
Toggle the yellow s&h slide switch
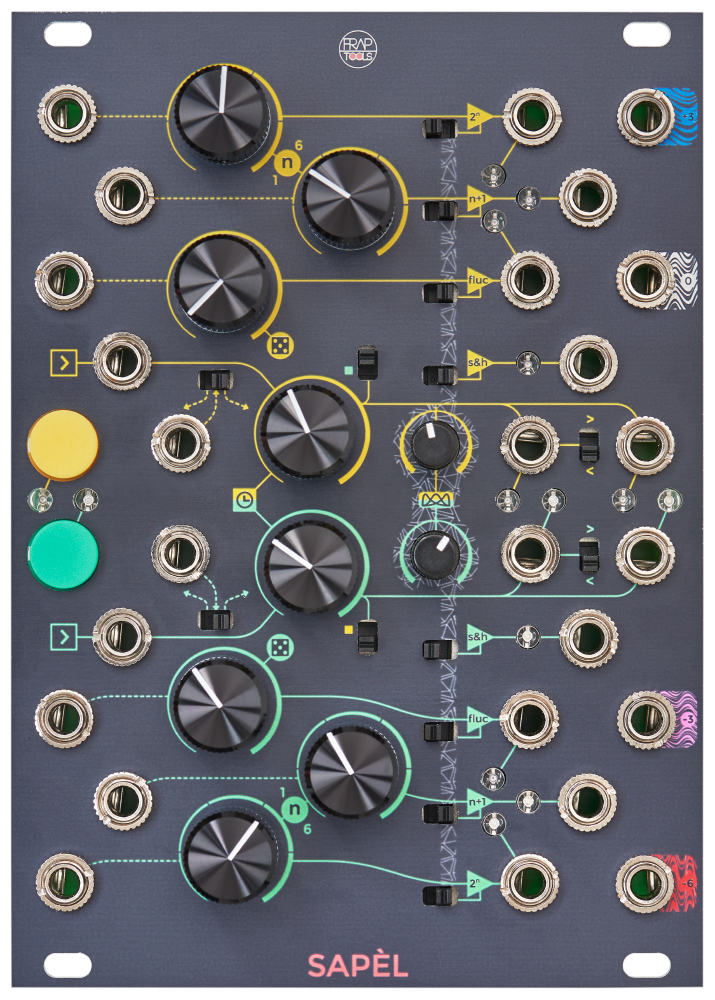click(437, 374)
